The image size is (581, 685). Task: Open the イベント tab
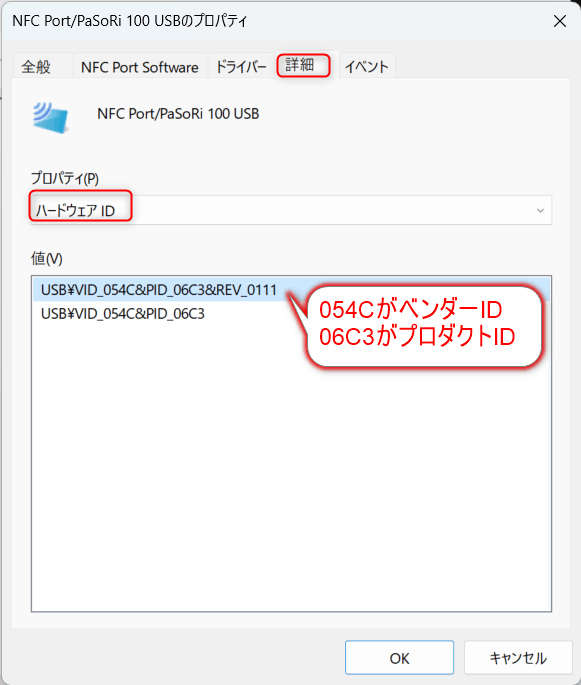point(367,67)
